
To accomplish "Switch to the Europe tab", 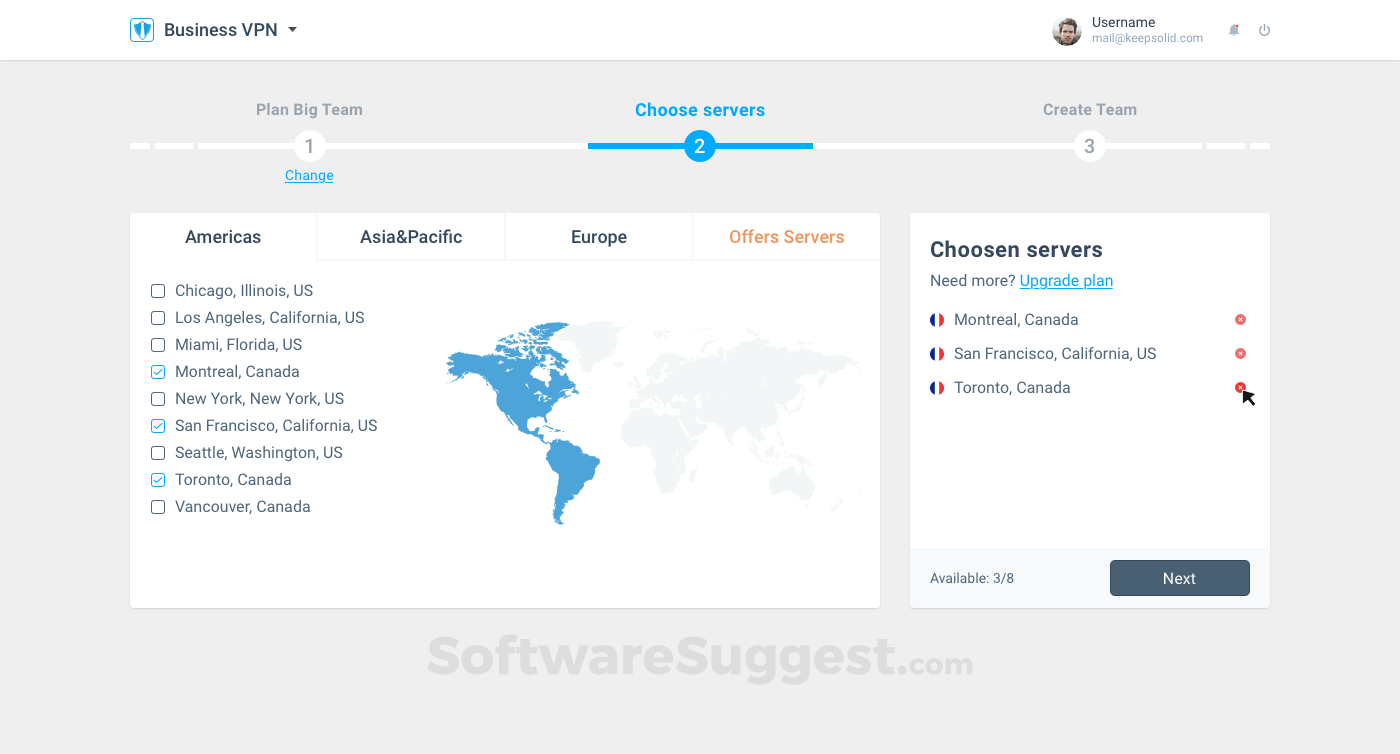I will coord(598,236).
